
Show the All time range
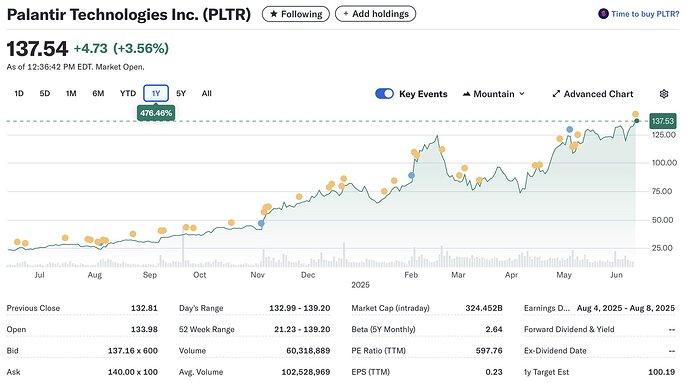tap(206, 93)
